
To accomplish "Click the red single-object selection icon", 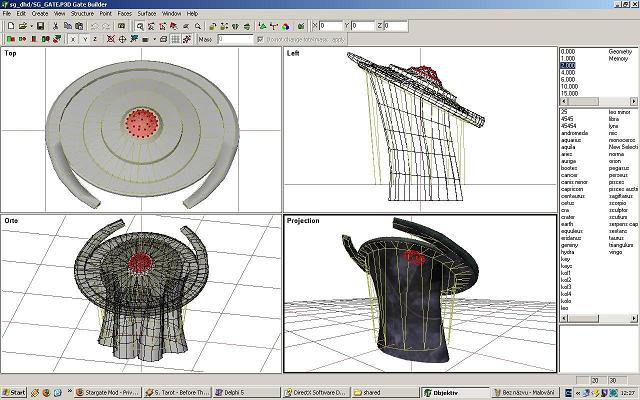I will click(34, 39).
